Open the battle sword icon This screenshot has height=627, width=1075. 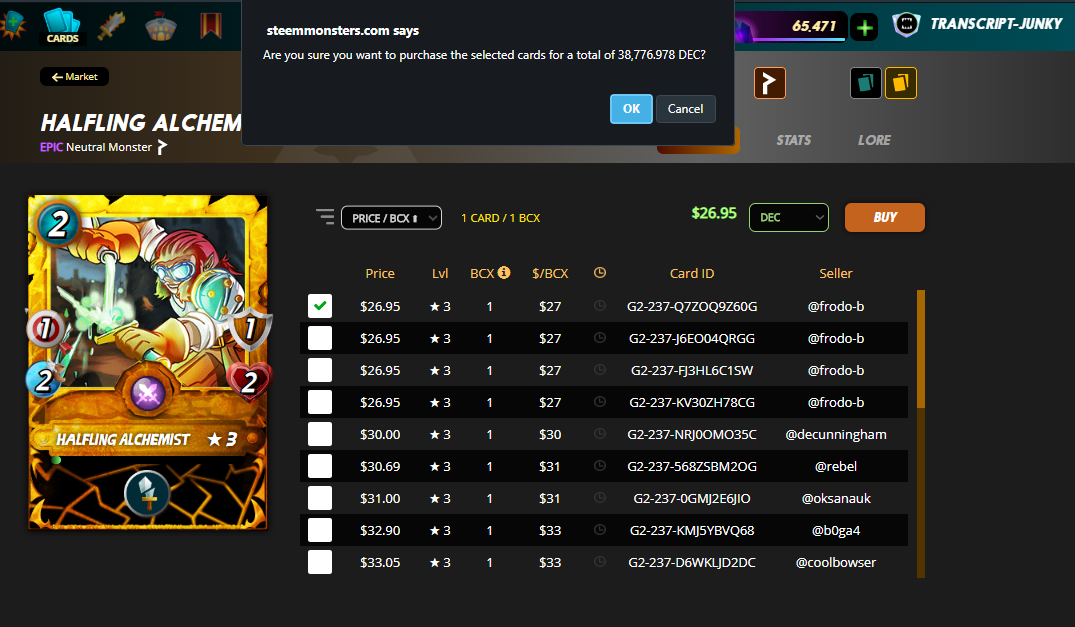(112, 26)
